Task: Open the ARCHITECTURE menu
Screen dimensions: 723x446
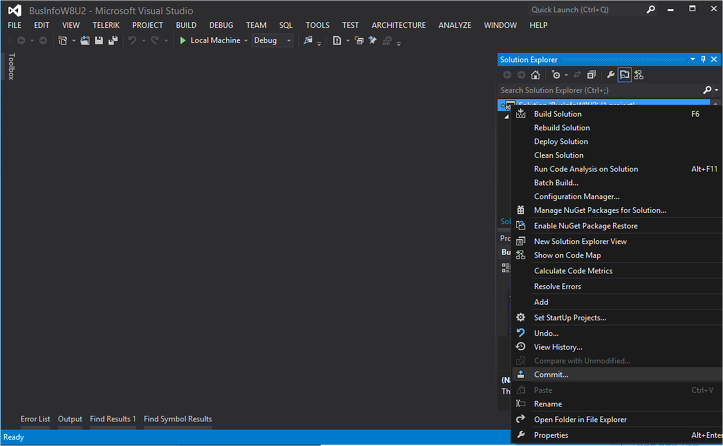Action: pyautogui.click(x=399, y=25)
